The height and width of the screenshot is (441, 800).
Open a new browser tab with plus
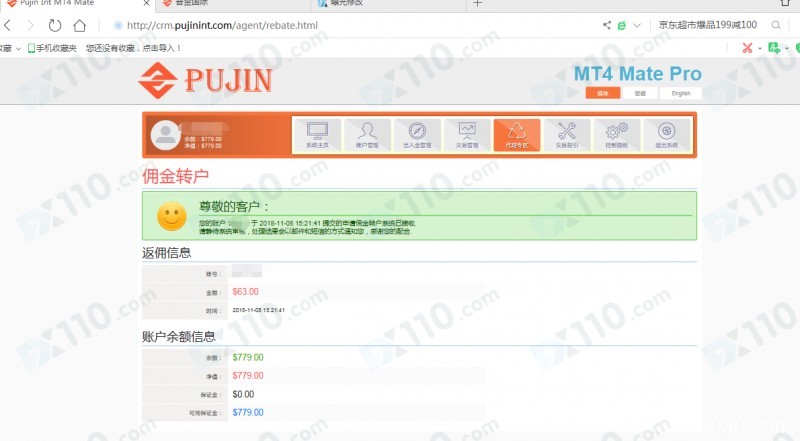pos(478,4)
